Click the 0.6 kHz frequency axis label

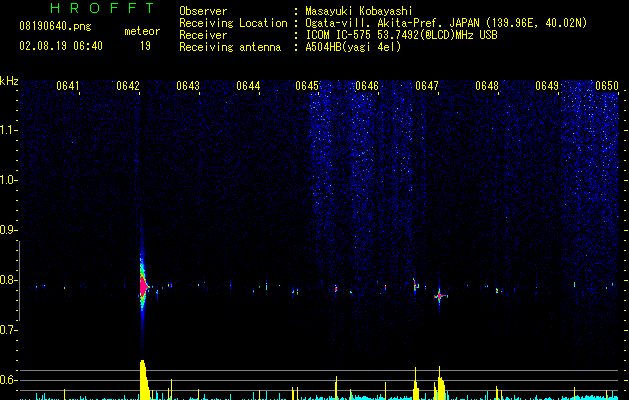click(x=8, y=380)
